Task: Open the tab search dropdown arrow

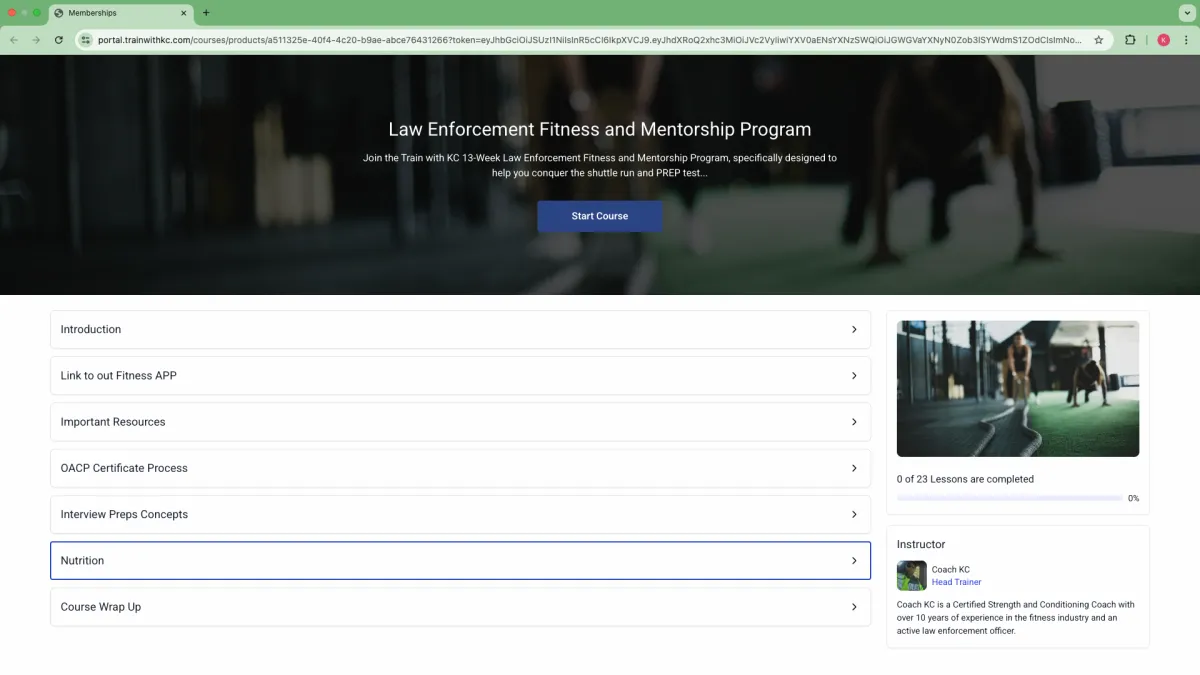Action: coord(1185,13)
